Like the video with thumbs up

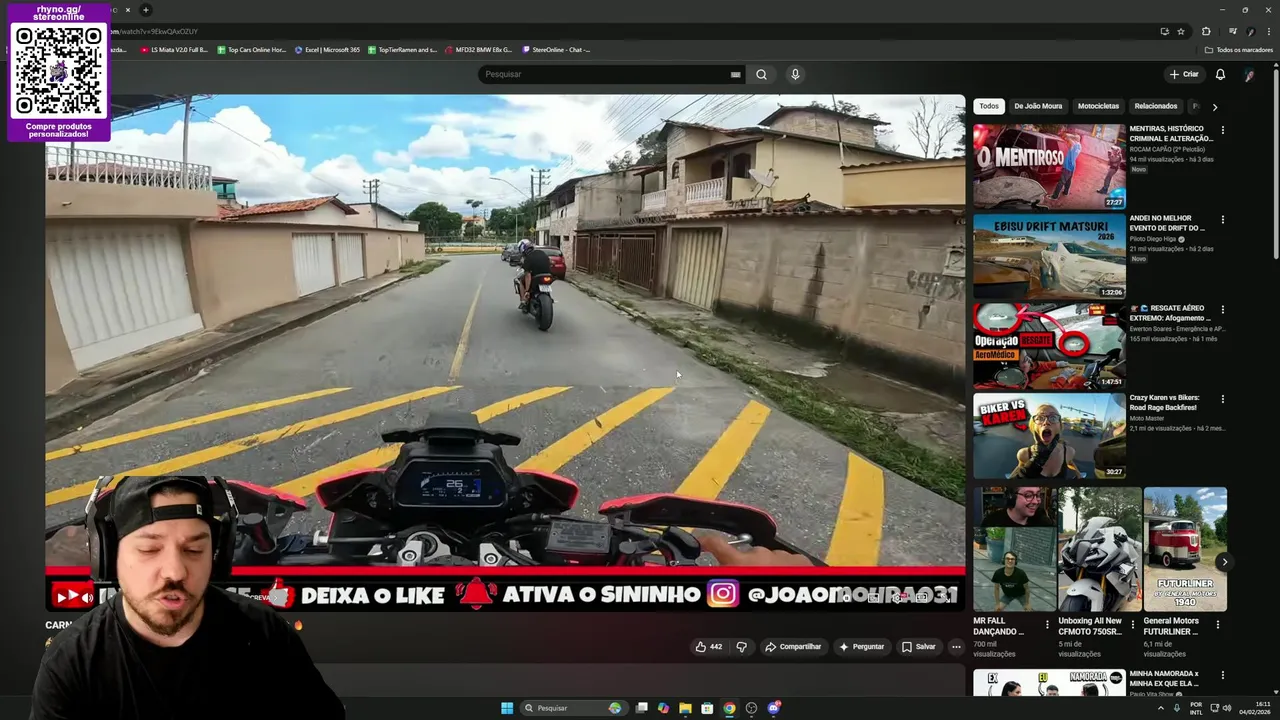click(x=708, y=647)
